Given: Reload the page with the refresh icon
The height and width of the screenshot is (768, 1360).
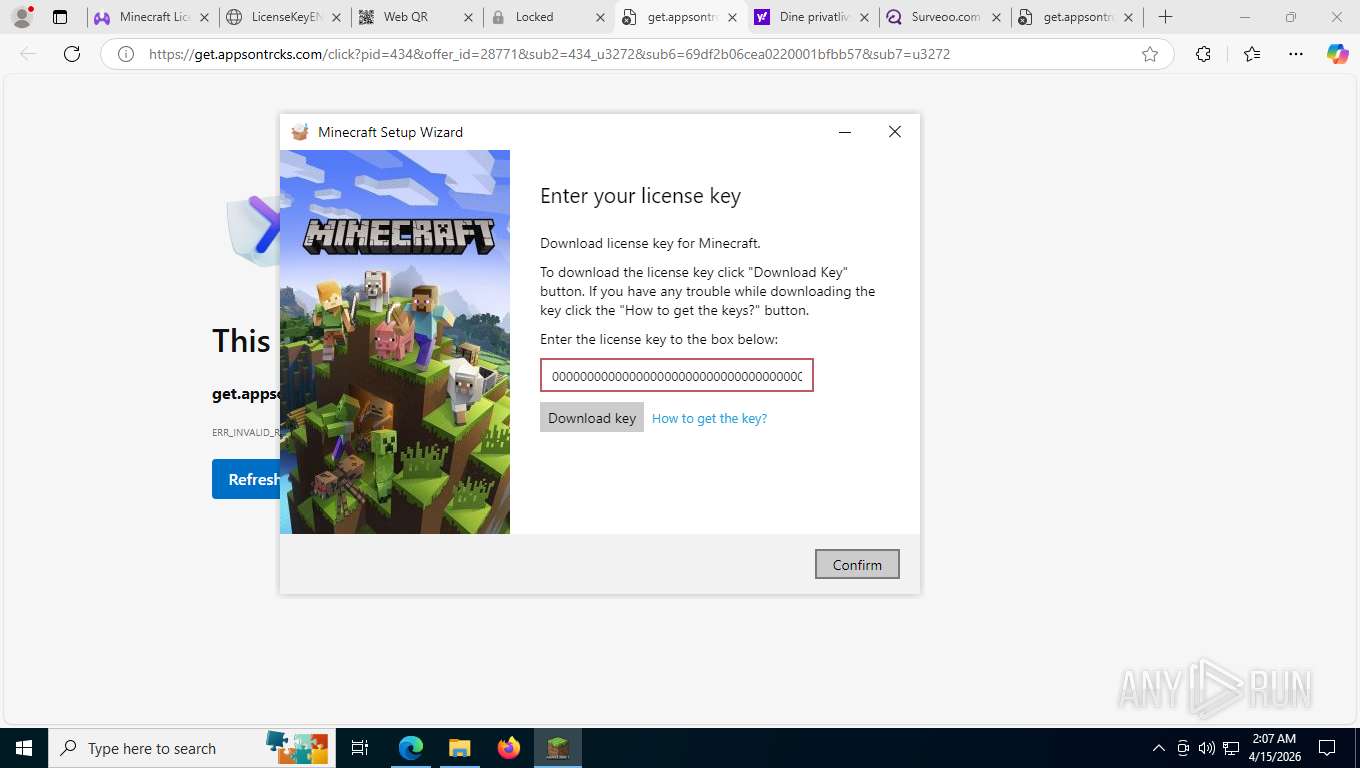Looking at the screenshot, I should [72, 54].
